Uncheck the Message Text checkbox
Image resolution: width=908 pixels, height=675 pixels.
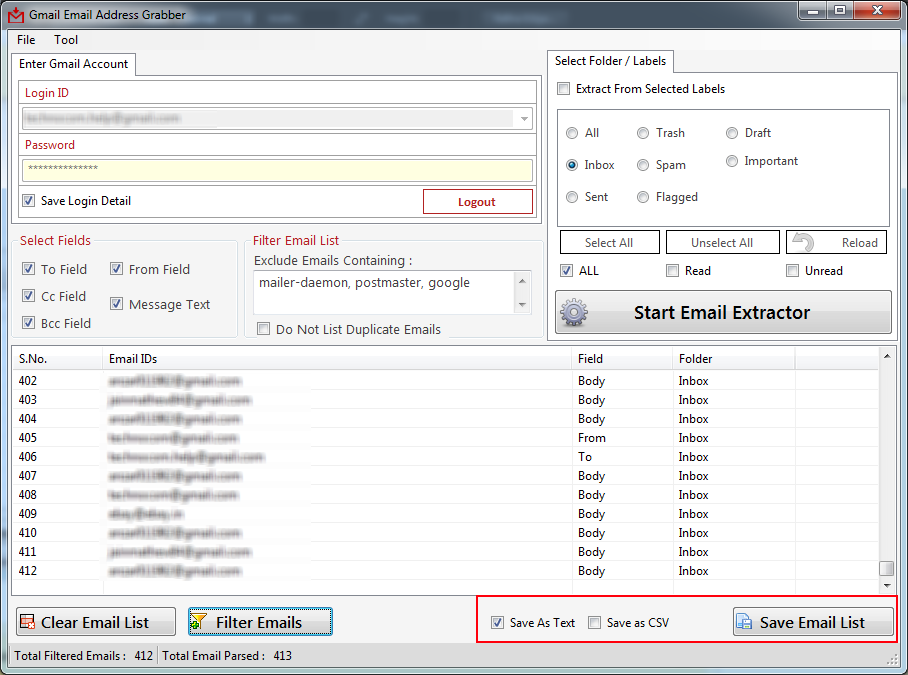116,304
